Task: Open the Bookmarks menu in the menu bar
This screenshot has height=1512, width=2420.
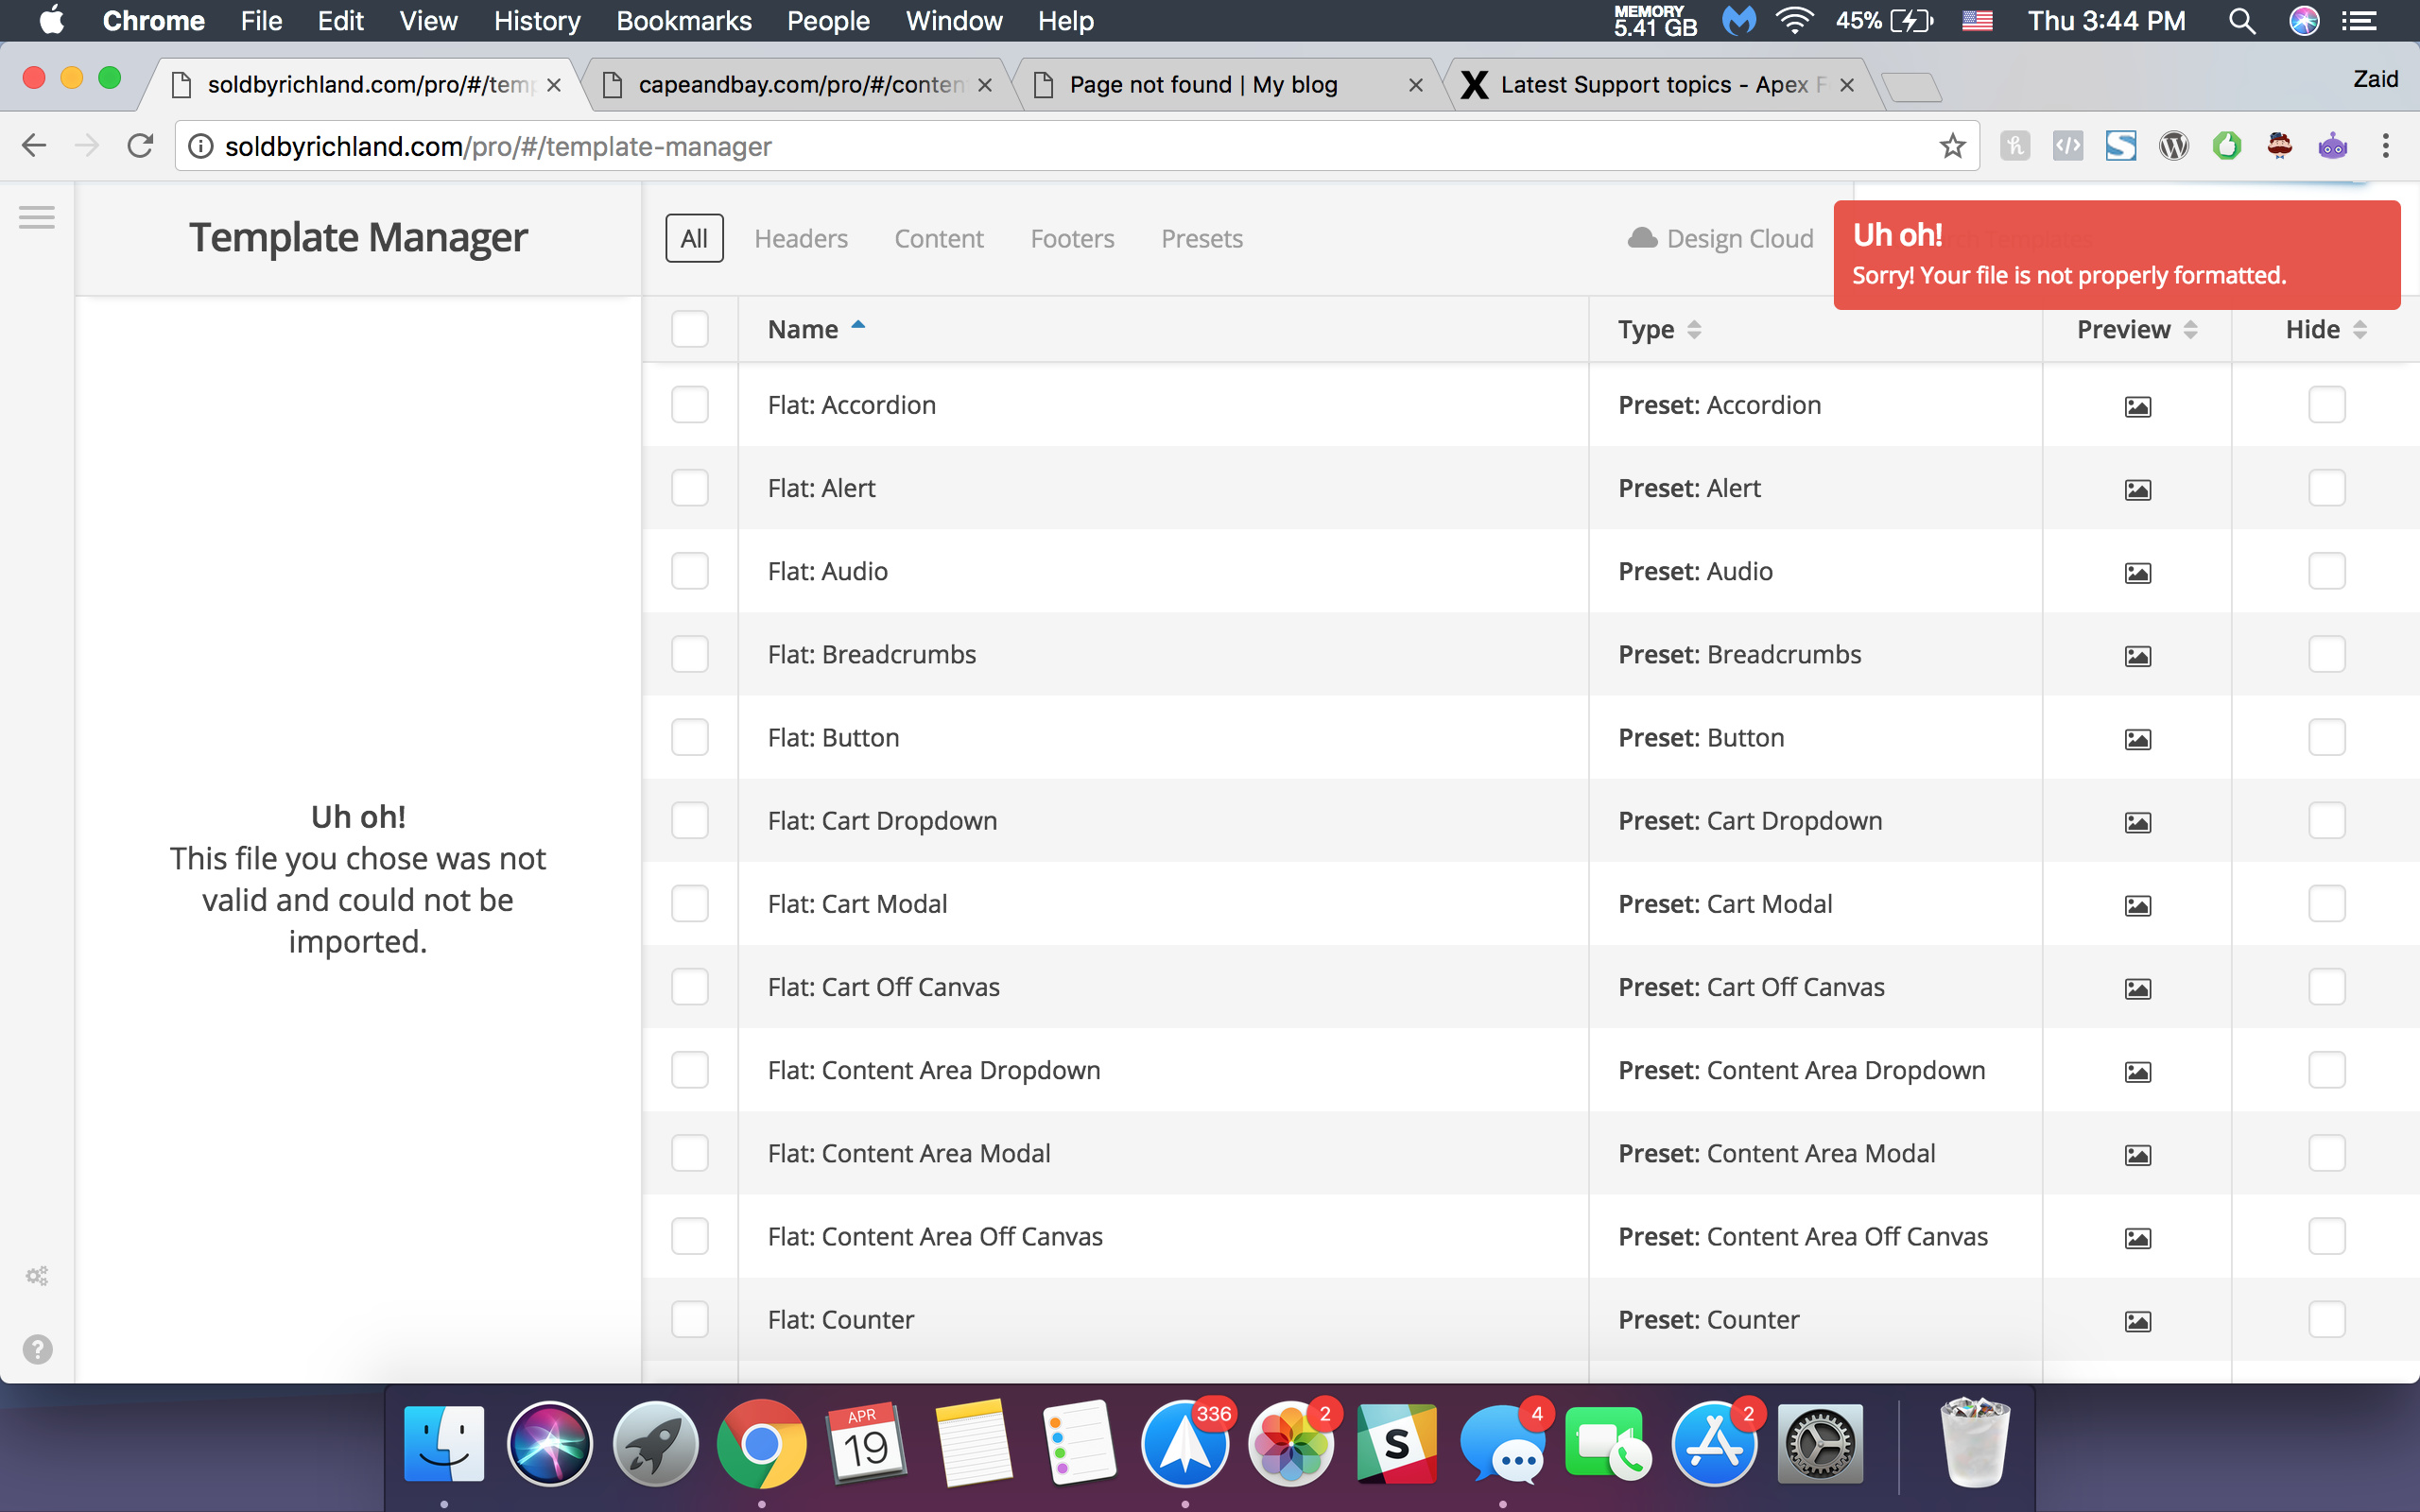Action: [x=684, y=21]
